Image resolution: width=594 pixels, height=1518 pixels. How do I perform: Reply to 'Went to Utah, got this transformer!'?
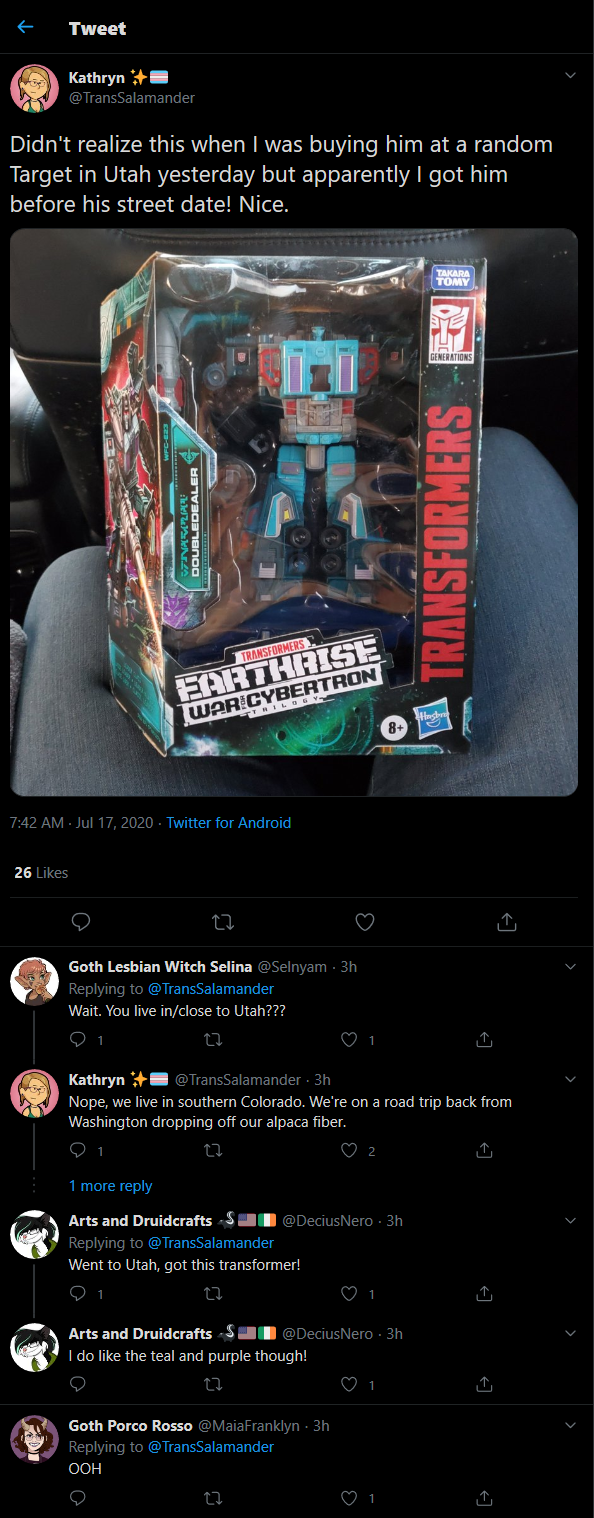pyautogui.click(x=78, y=1294)
